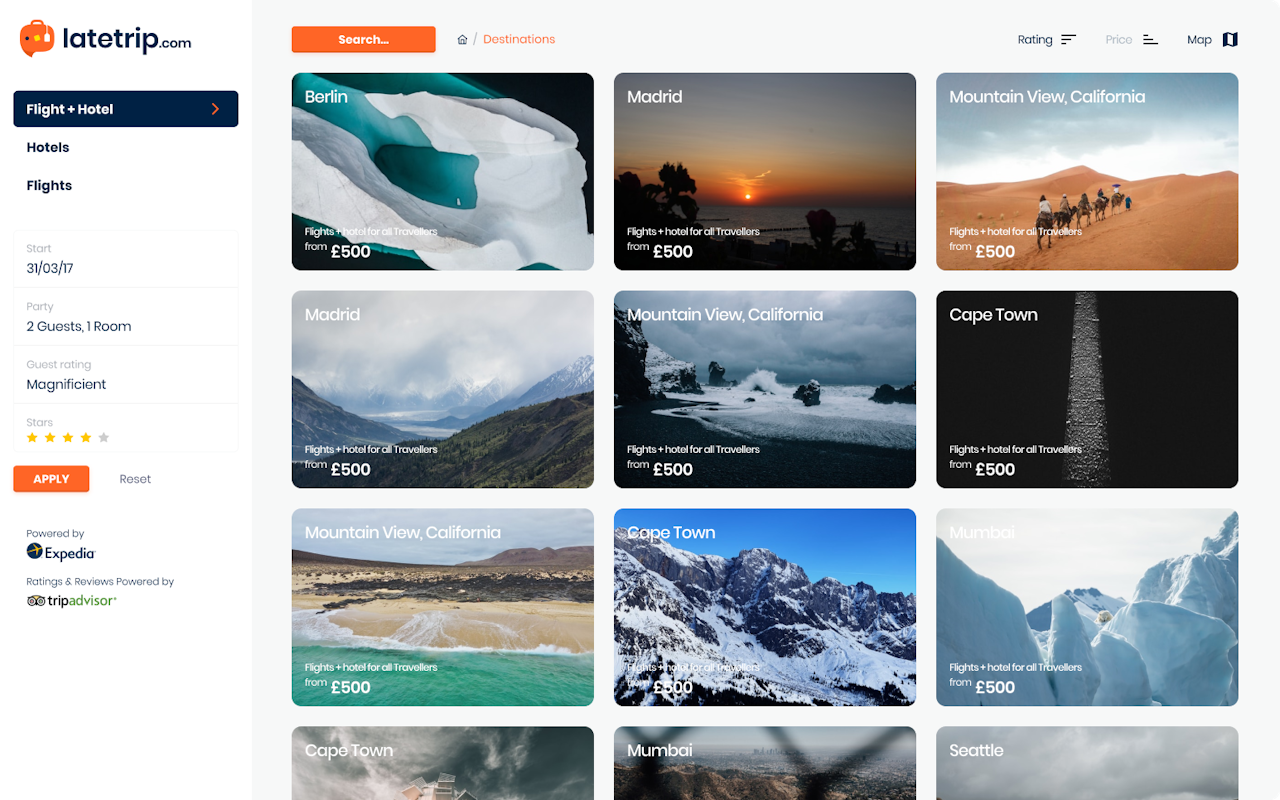1280x800 pixels.
Task: Click the orange Search... button
Action: tap(364, 40)
